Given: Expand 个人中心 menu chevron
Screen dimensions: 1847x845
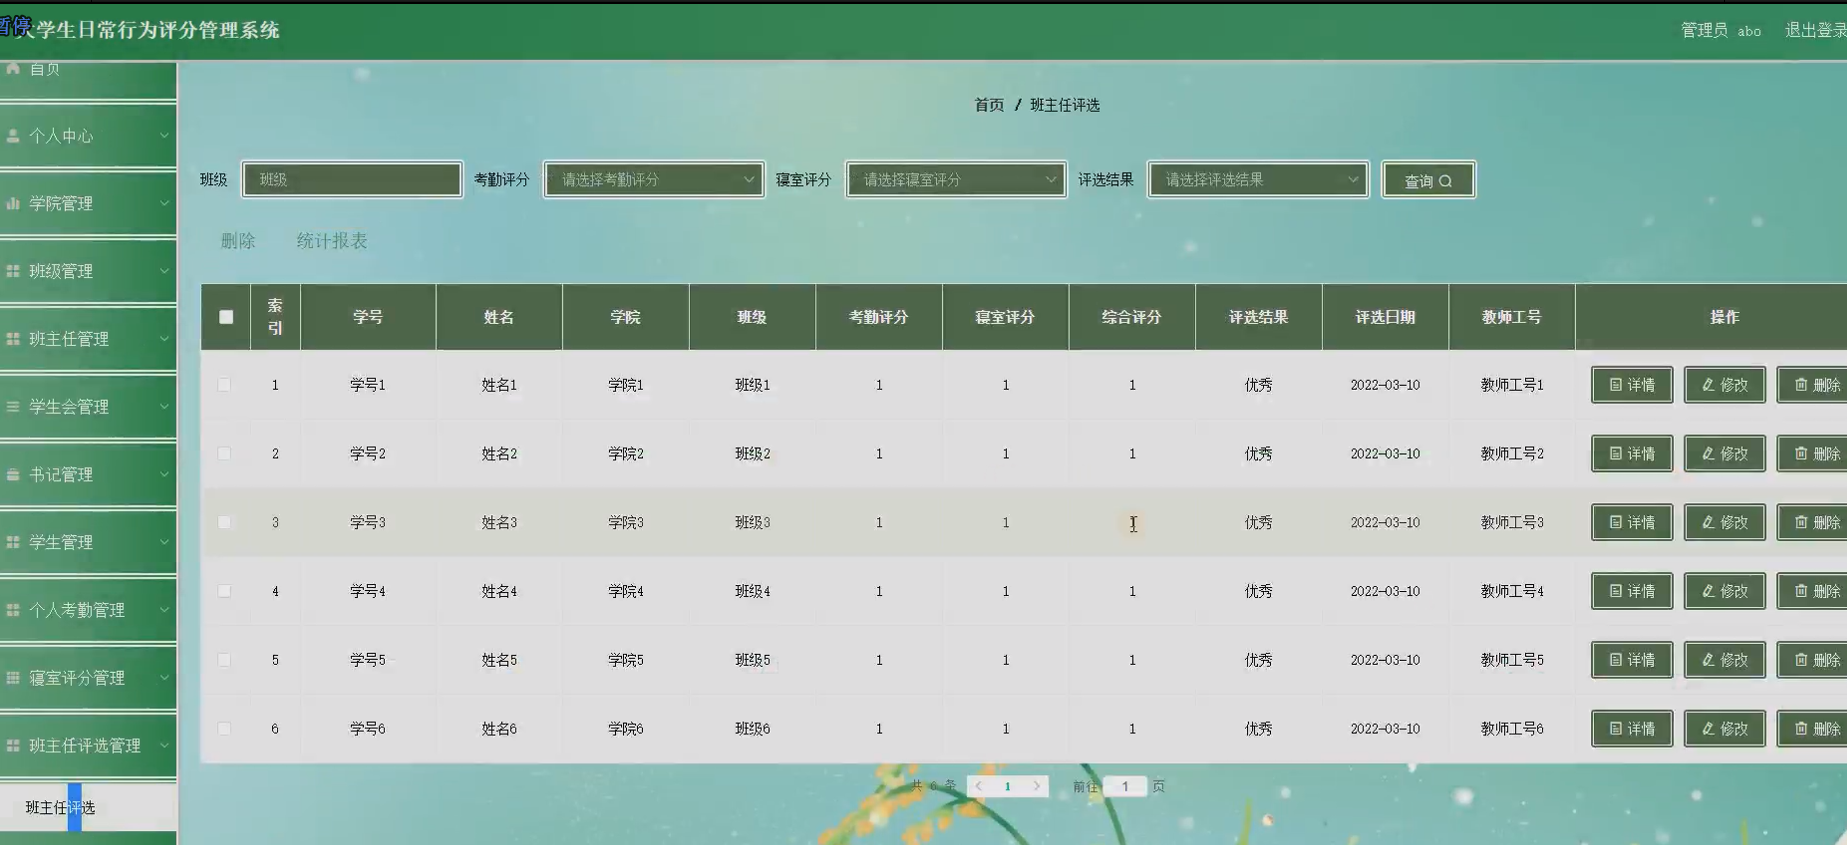Looking at the screenshot, I should click(164, 135).
